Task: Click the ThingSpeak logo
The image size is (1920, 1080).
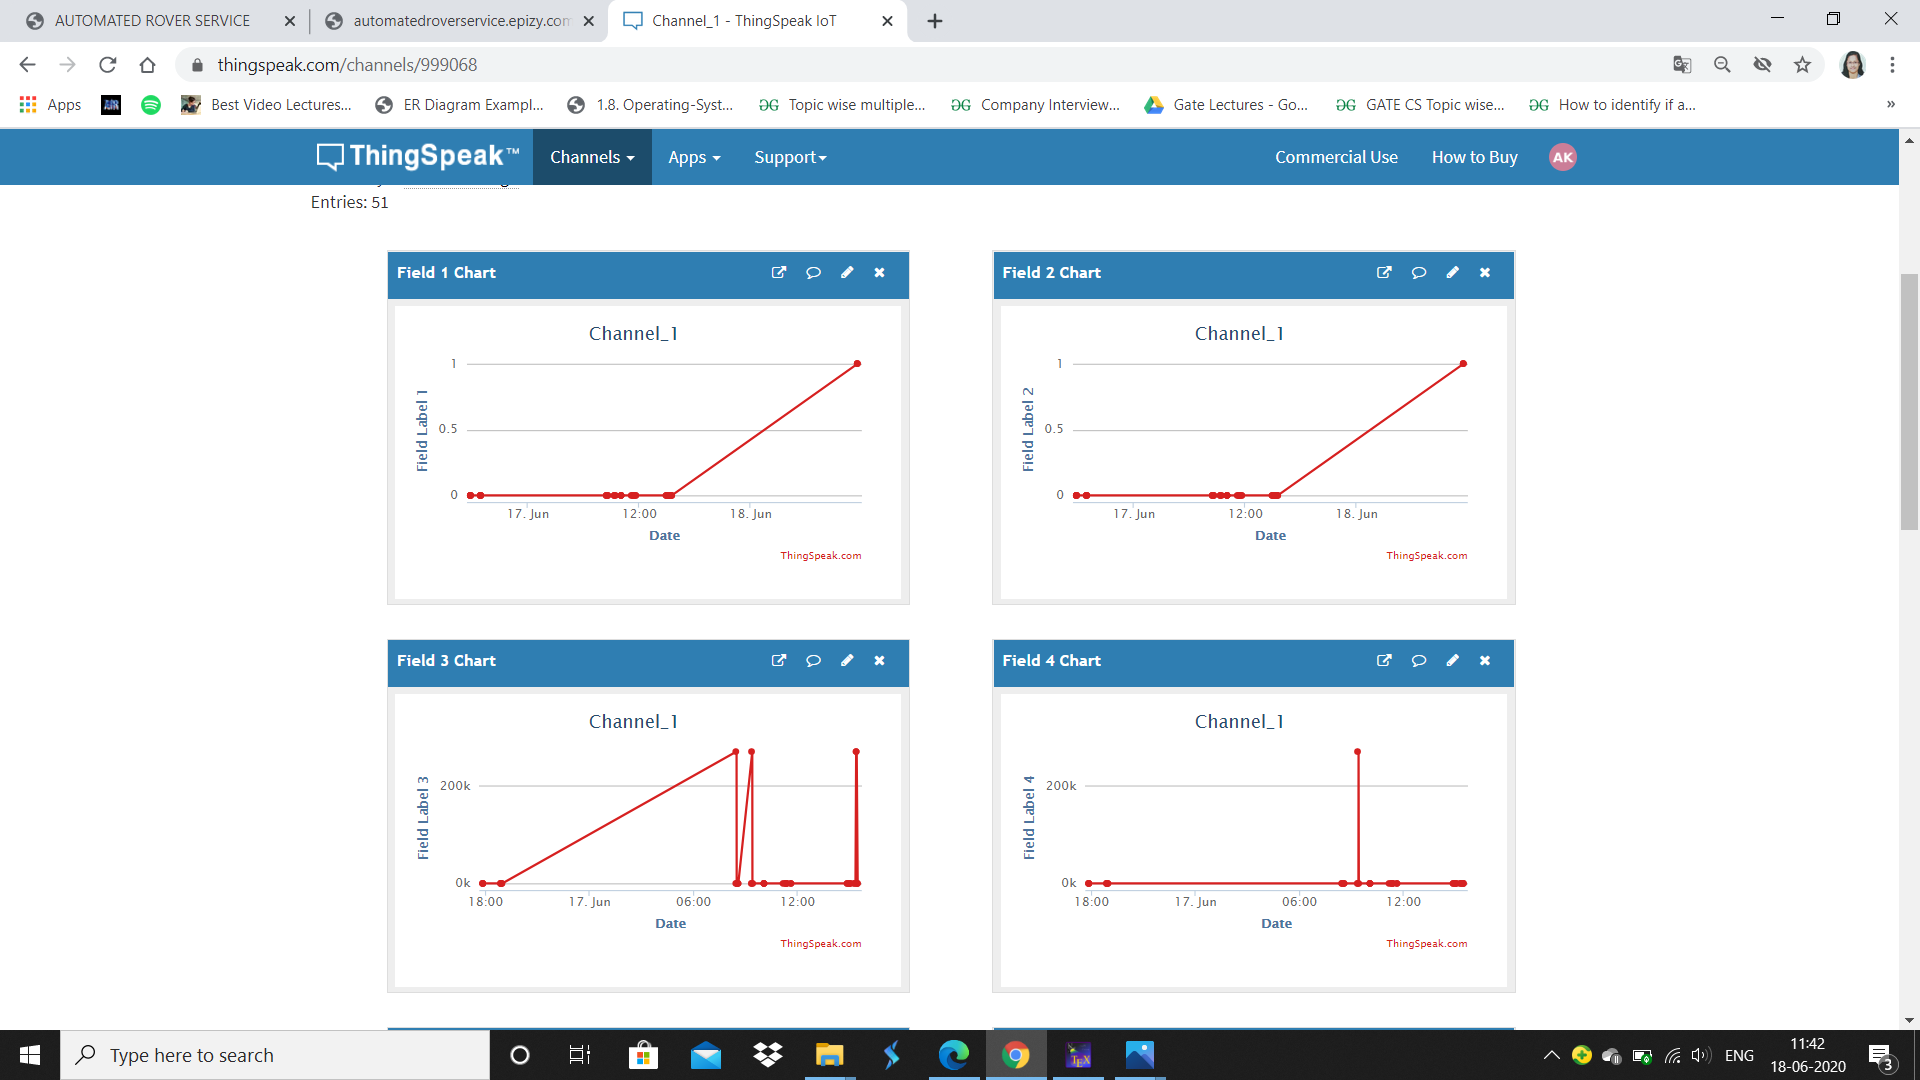Action: coord(418,156)
